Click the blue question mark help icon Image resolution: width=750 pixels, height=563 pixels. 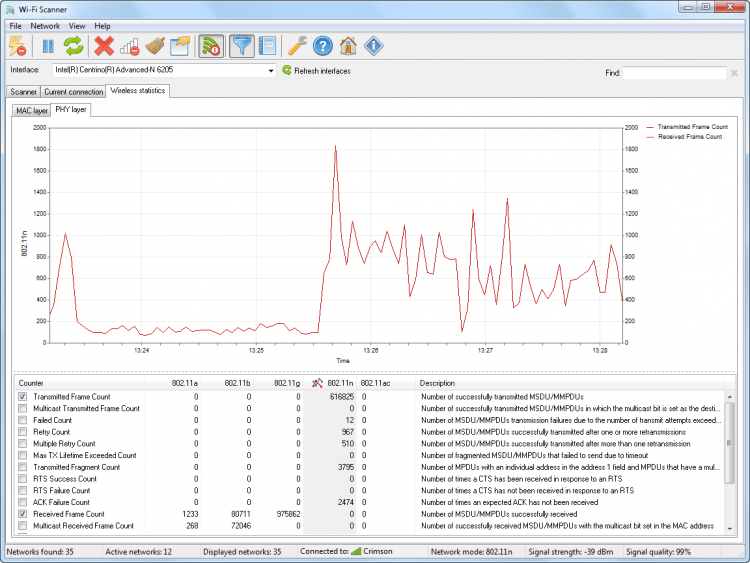pyautogui.click(x=323, y=46)
